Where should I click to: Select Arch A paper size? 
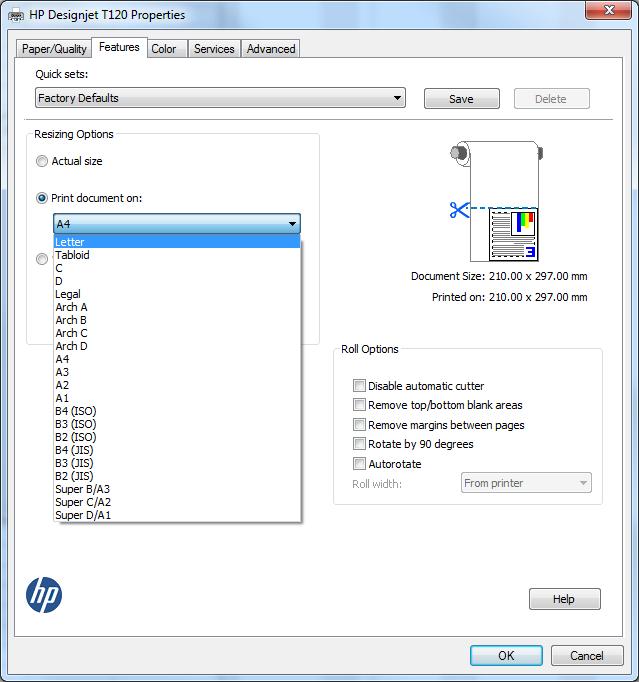coord(177,307)
